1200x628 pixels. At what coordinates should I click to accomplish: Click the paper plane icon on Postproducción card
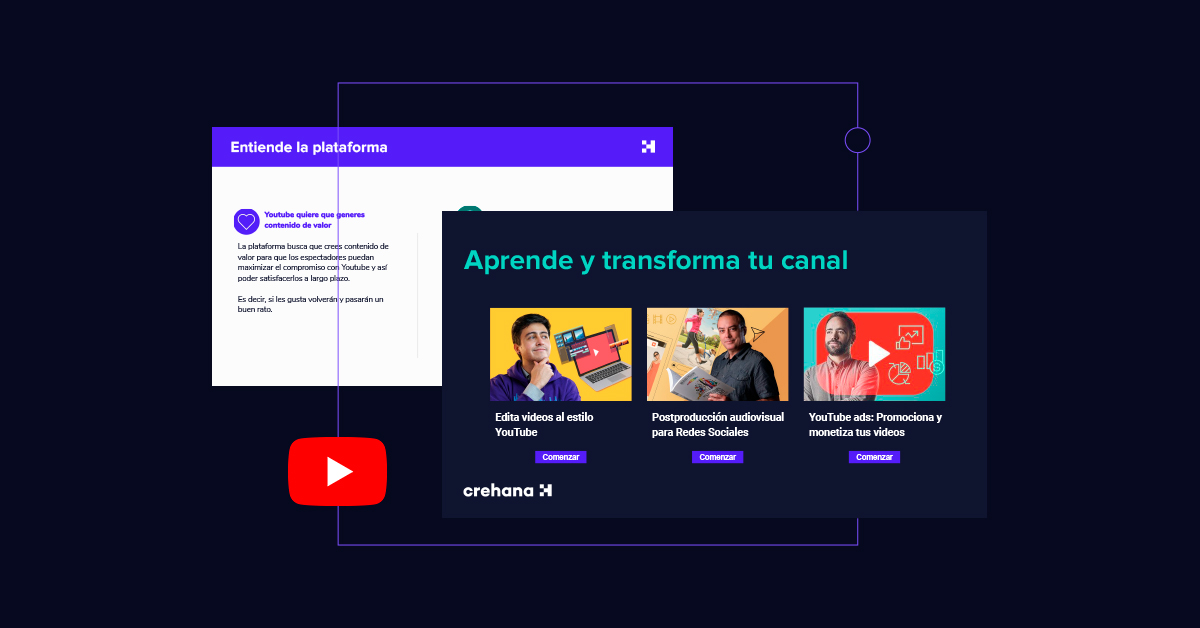[x=757, y=333]
